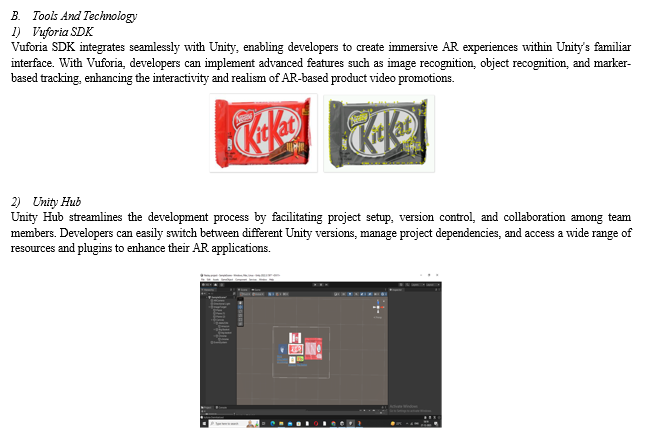Select EventSystem in the Hierarchy
Screen dimensions: 655x441
tap(220, 342)
